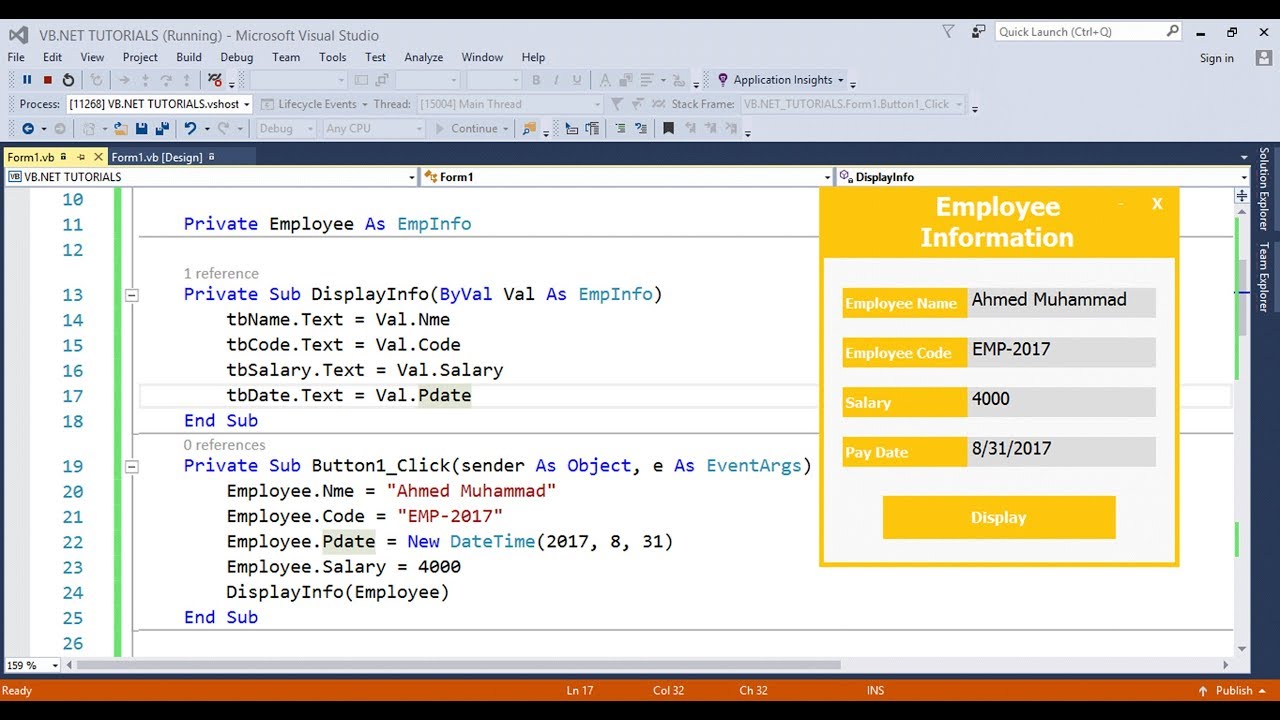This screenshot has height=720, width=1280.
Task: Click the code editor horizontal scrollbar
Action: click(459, 665)
